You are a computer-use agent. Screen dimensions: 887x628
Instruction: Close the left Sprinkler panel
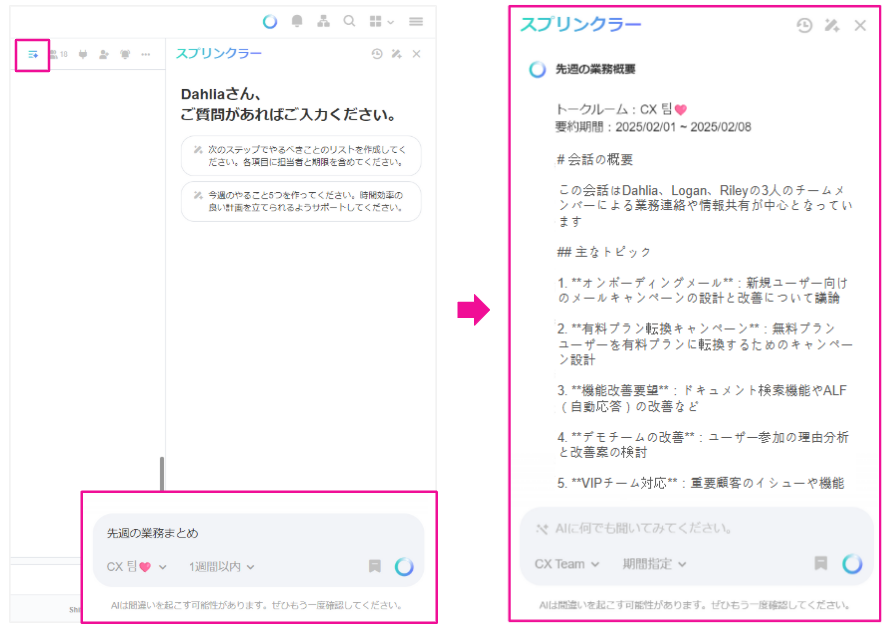(x=416, y=54)
